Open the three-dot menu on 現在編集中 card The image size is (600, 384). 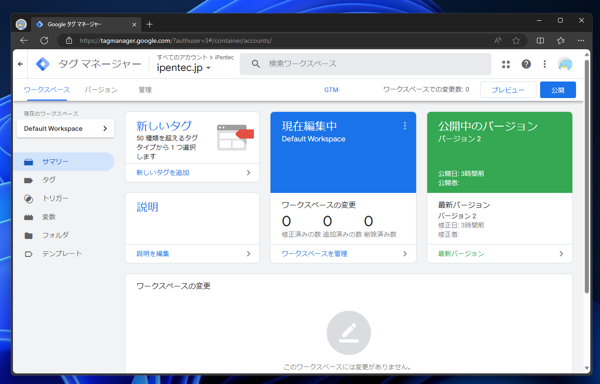pos(405,126)
